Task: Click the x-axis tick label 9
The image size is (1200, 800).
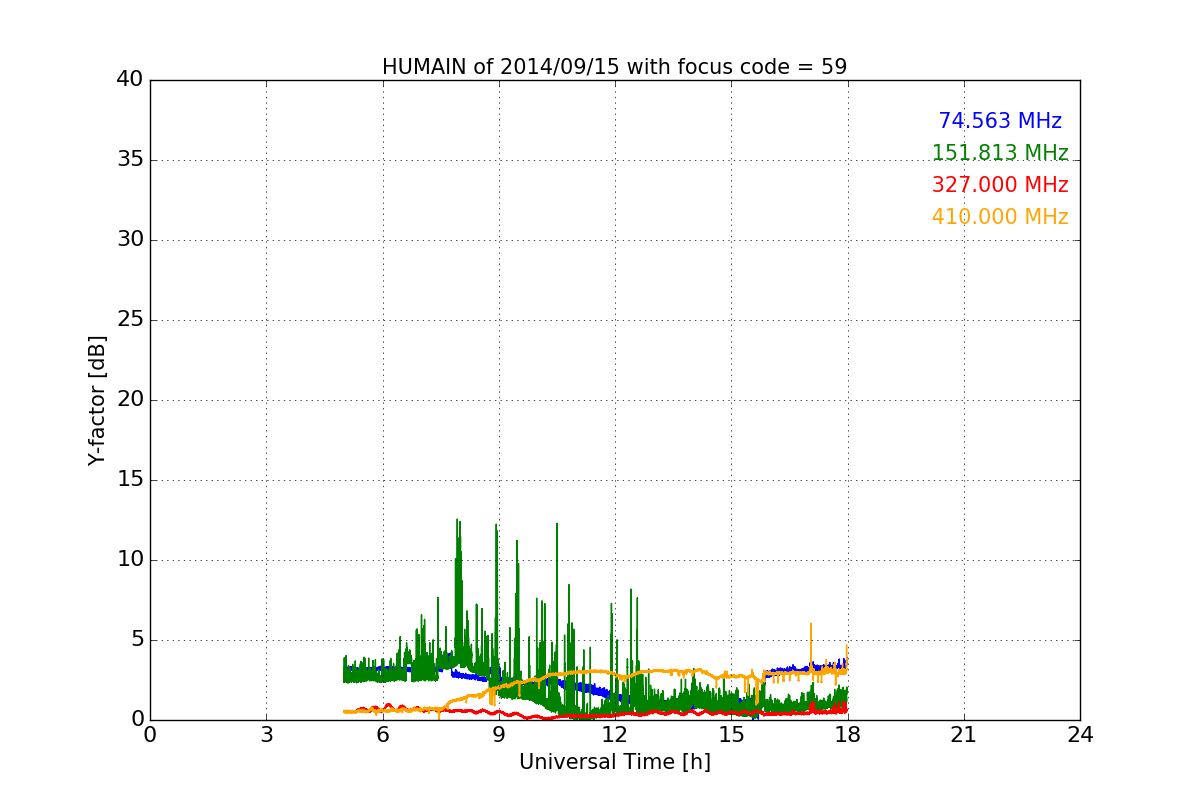Action: click(x=498, y=735)
